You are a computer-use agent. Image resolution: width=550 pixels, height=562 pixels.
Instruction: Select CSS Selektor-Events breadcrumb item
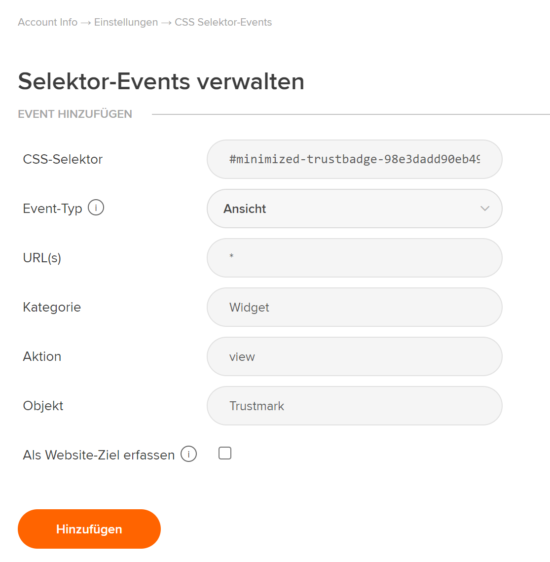[223, 22]
